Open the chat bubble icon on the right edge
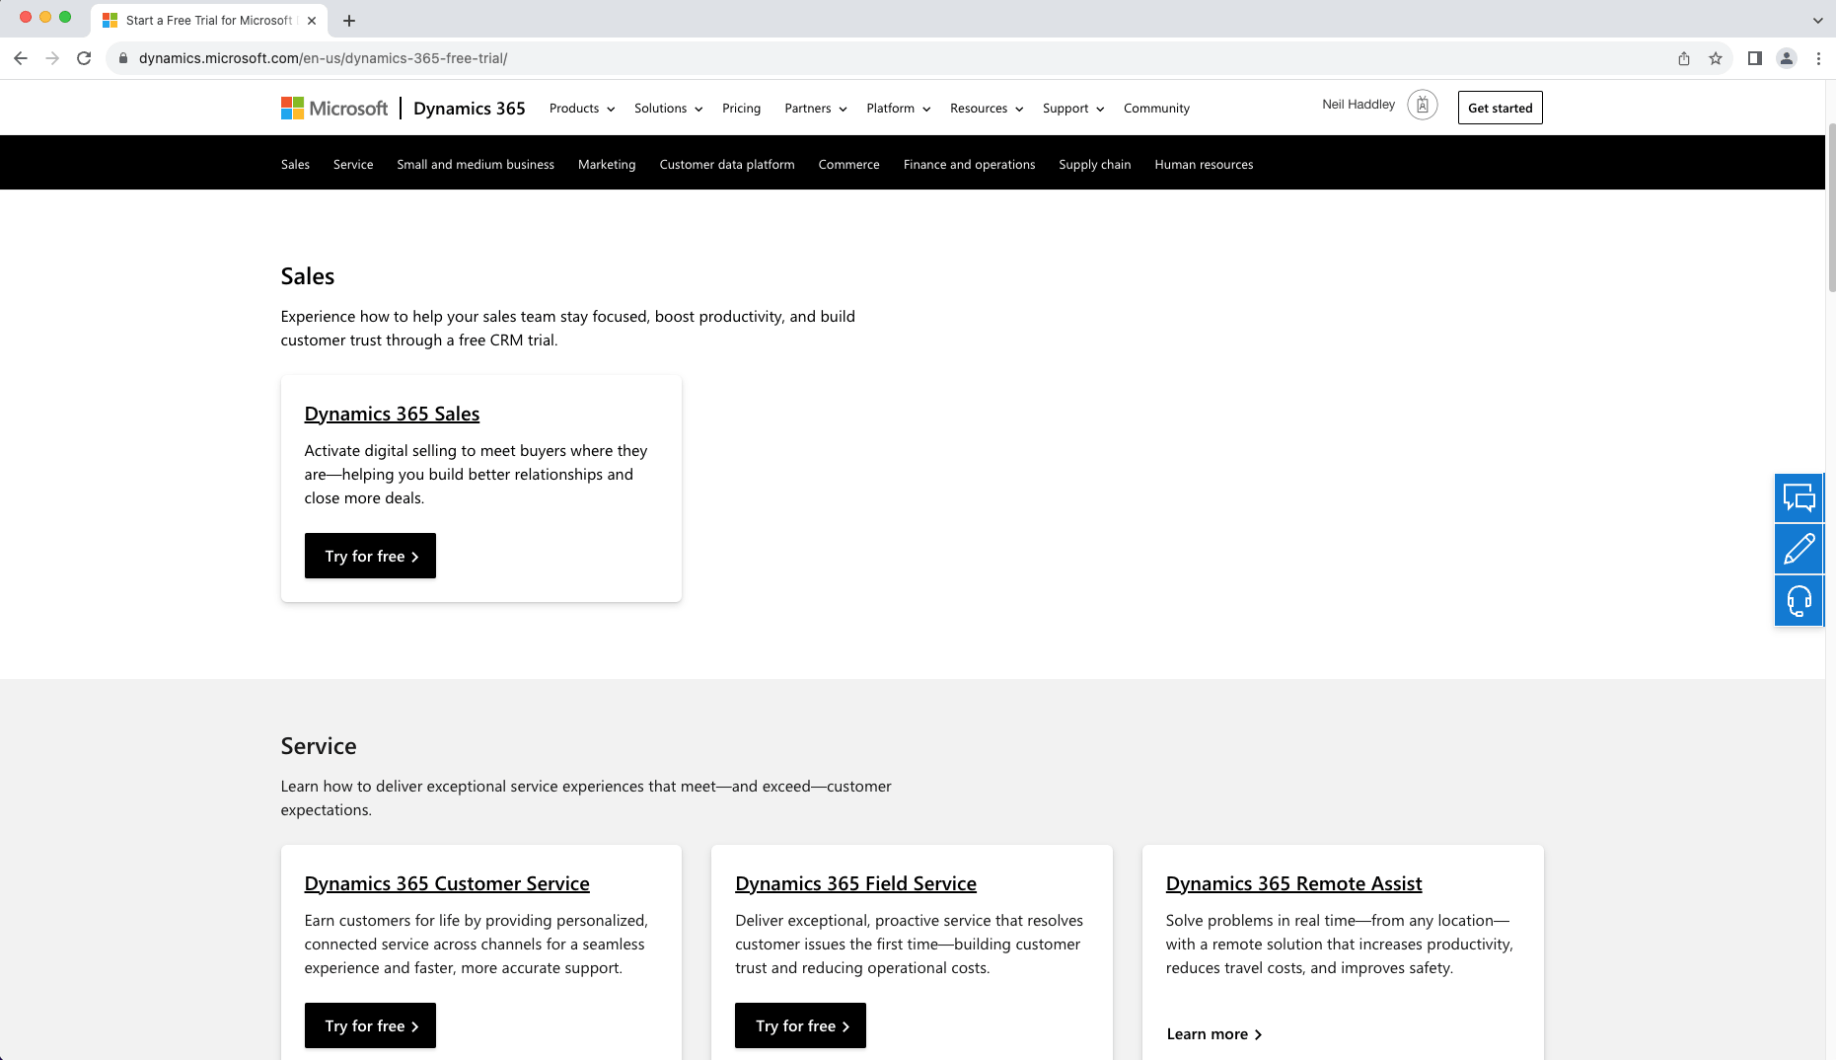This screenshot has height=1060, width=1836. [x=1799, y=498]
